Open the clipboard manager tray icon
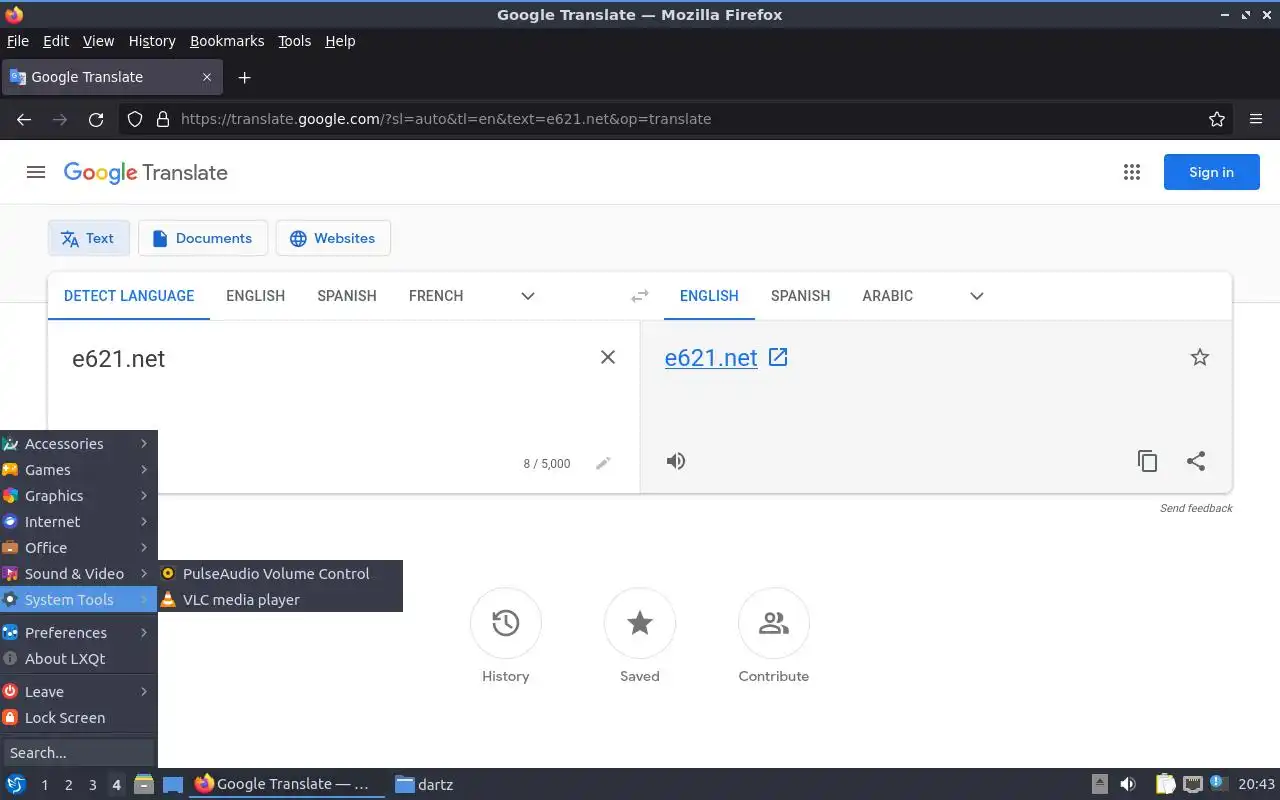 [x=1165, y=784]
